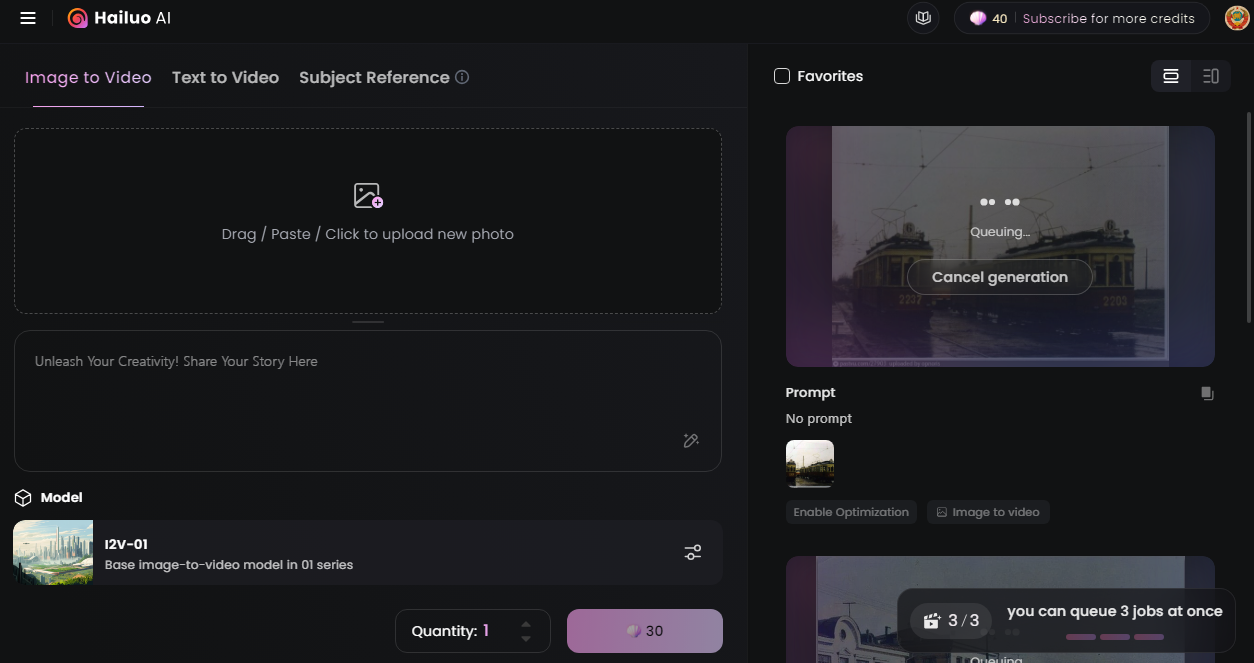Increase the Quantity value
The width and height of the screenshot is (1254, 663).
[526, 624]
